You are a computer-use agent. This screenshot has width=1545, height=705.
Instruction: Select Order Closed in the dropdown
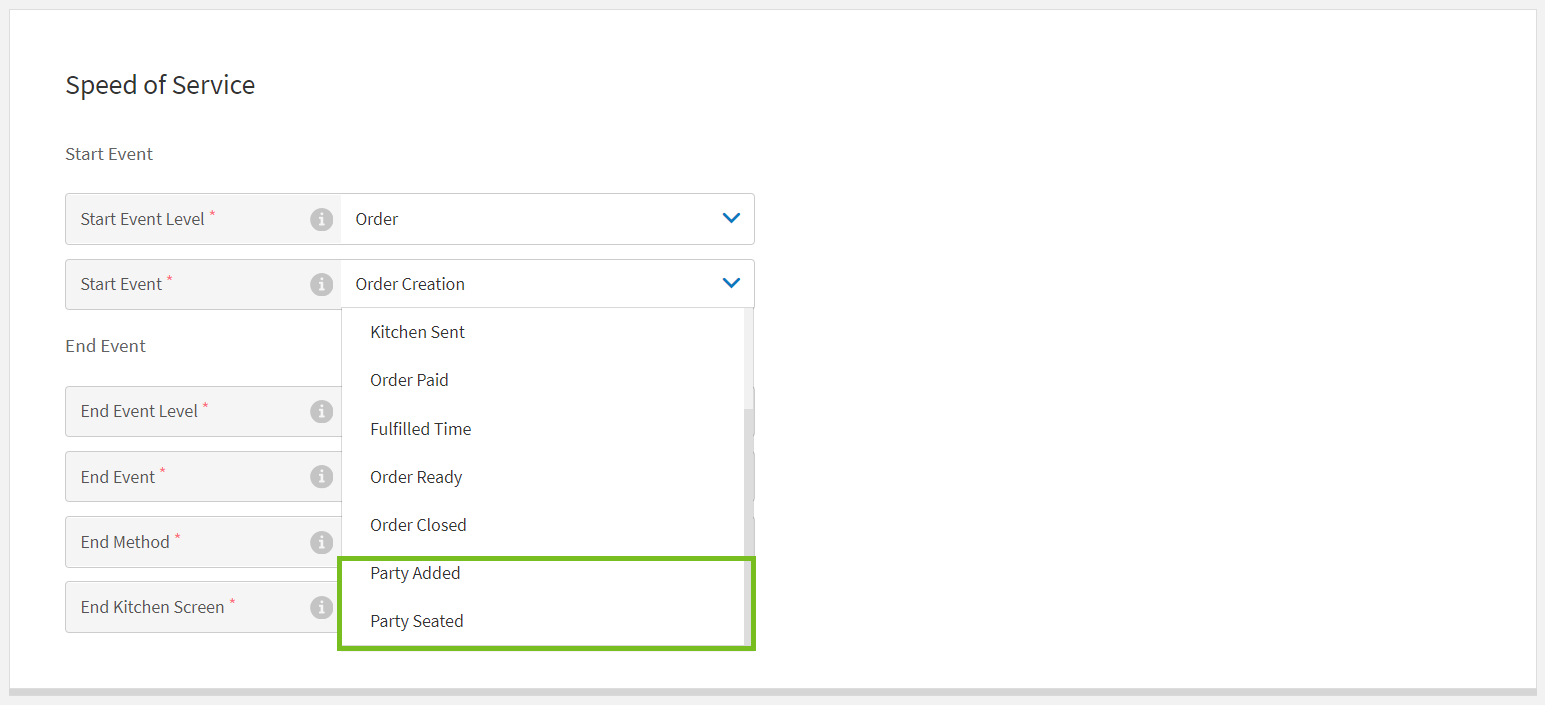tap(418, 524)
